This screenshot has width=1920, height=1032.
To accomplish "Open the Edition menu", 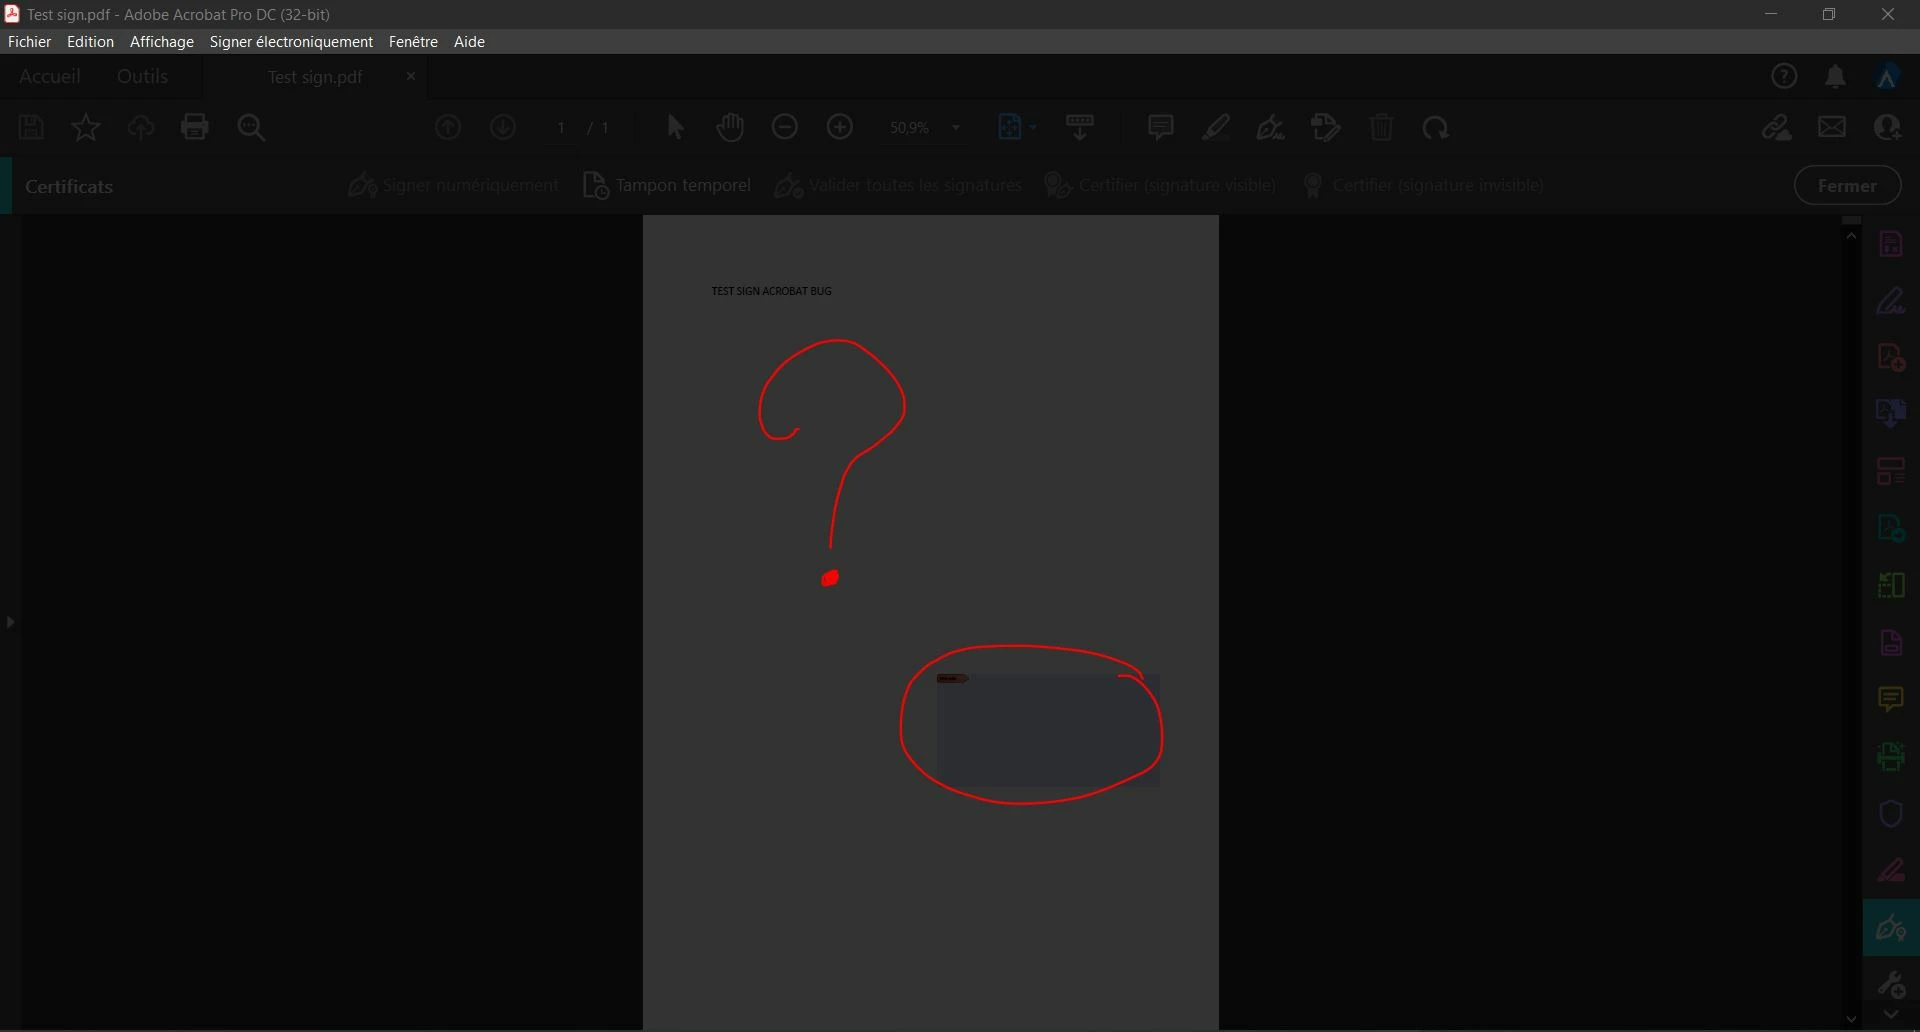I will click(90, 42).
